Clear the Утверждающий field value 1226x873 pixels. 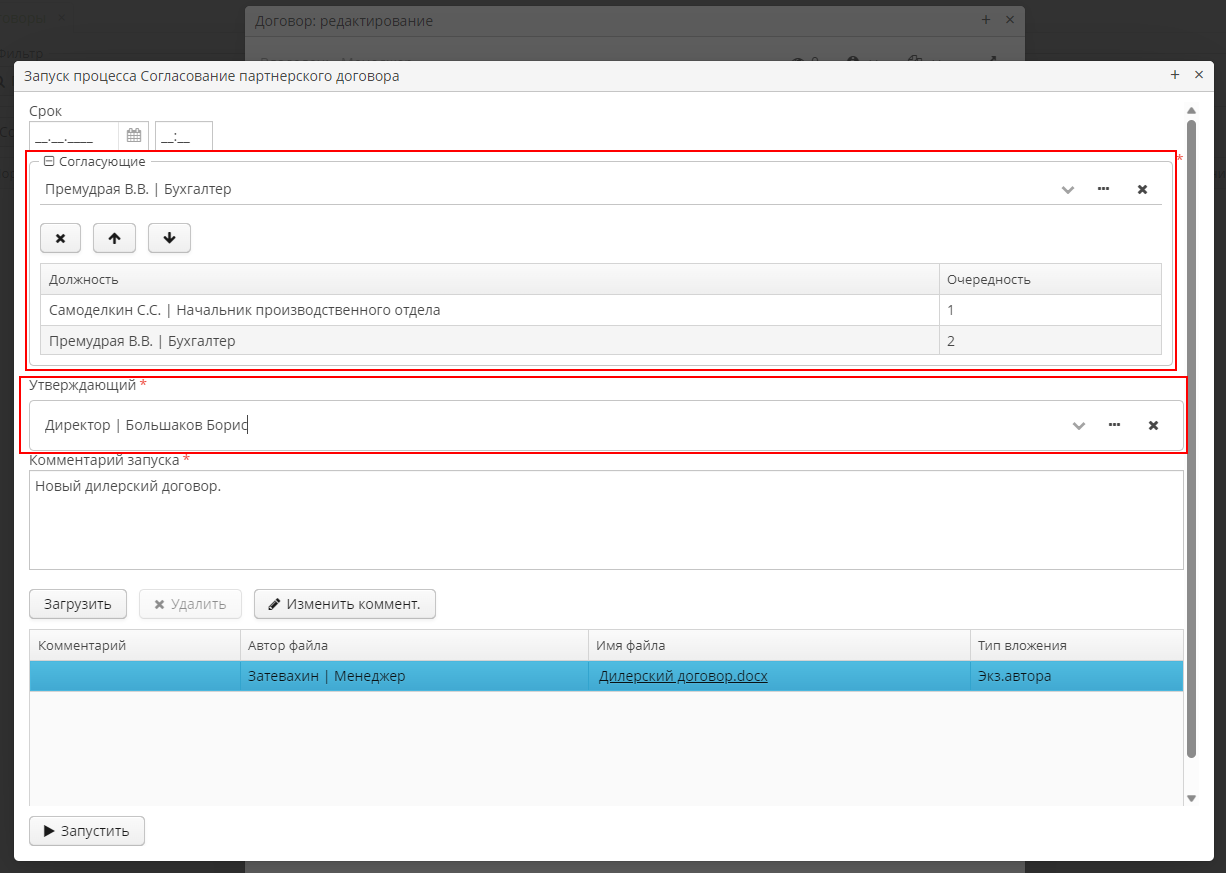click(x=1153, y=425)
